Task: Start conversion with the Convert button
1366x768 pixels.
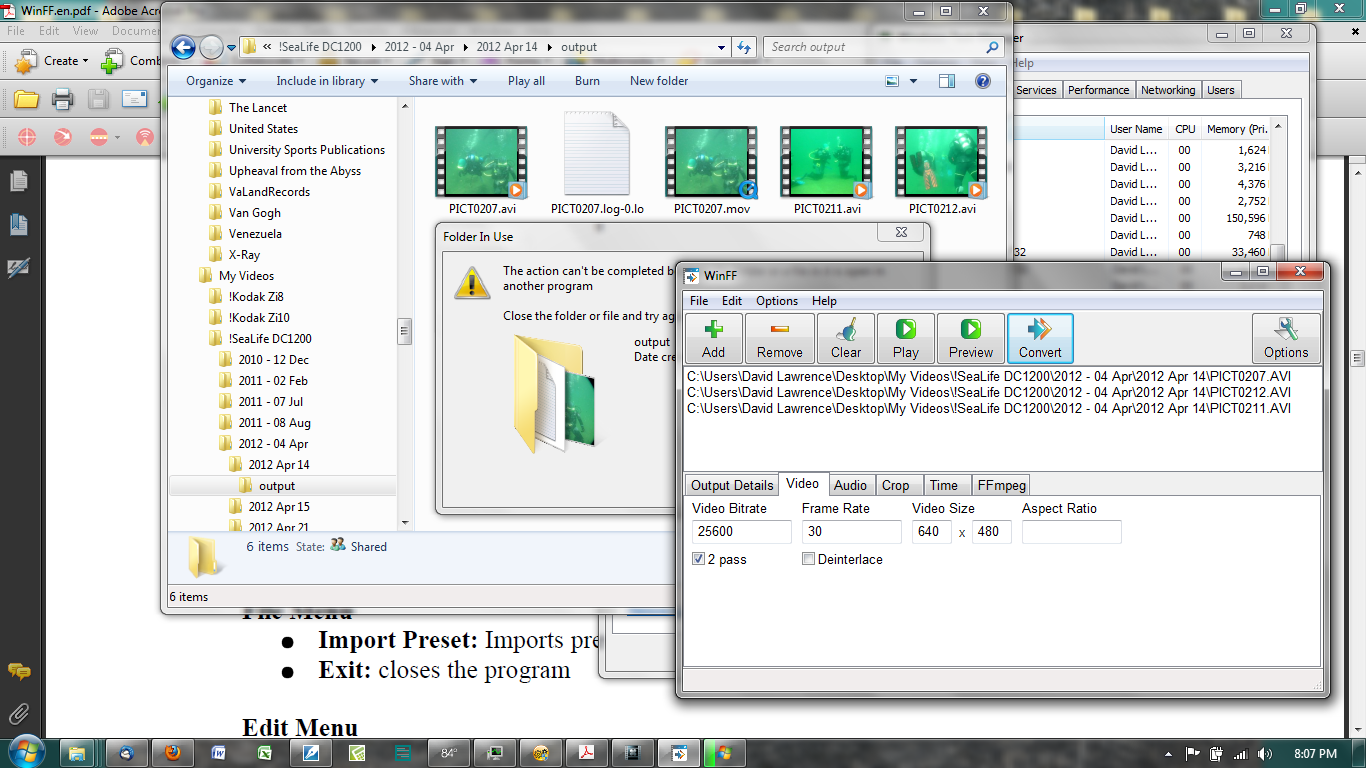Action: [1040, 338]
